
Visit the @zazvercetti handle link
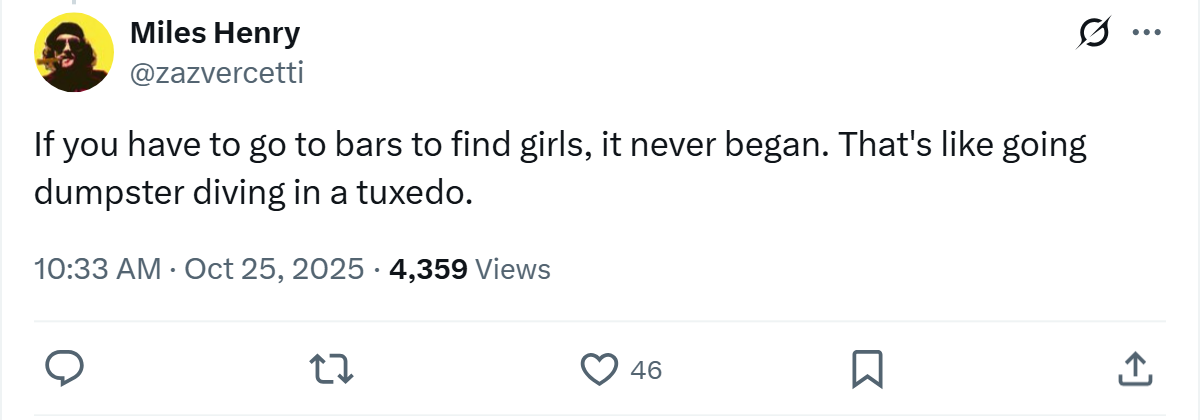217,72
